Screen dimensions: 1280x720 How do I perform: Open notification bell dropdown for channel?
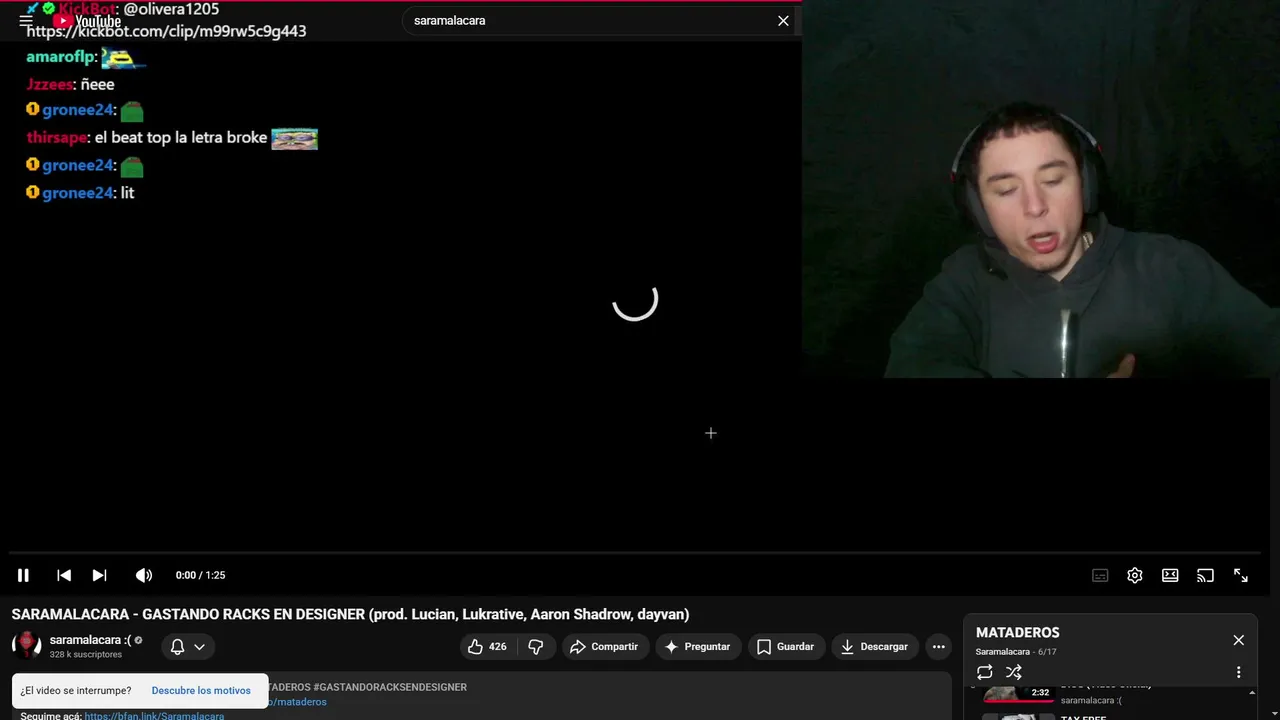click(188, 647)
